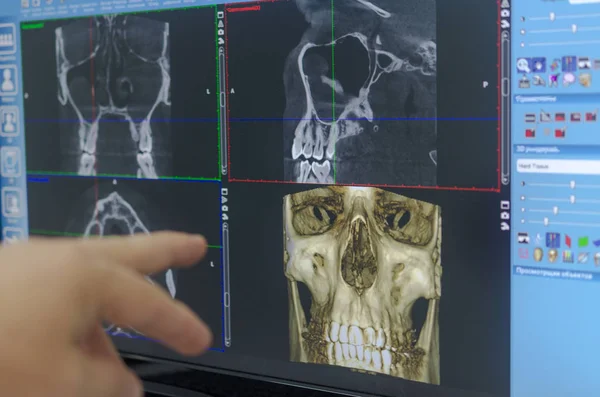The width and height of the screenshot is (600, 397).
Task: Select the pan hand tool
Action: pyautogui.click(x=539, y=65)
